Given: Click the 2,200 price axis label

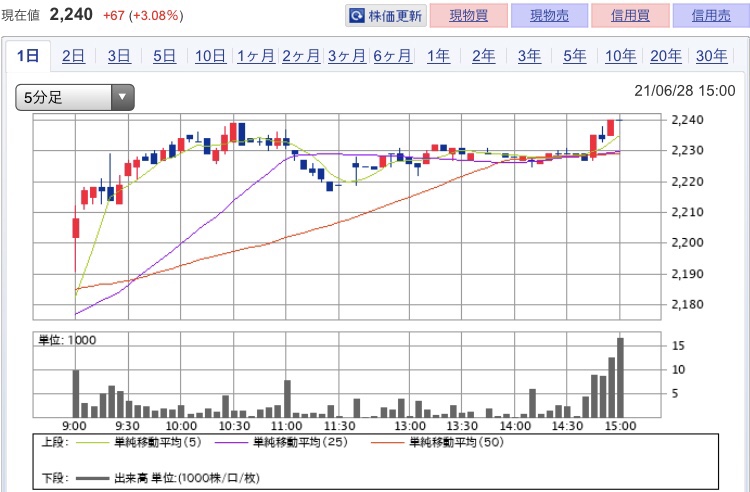Looking at the screenshot, I should [x=687, y=242].
